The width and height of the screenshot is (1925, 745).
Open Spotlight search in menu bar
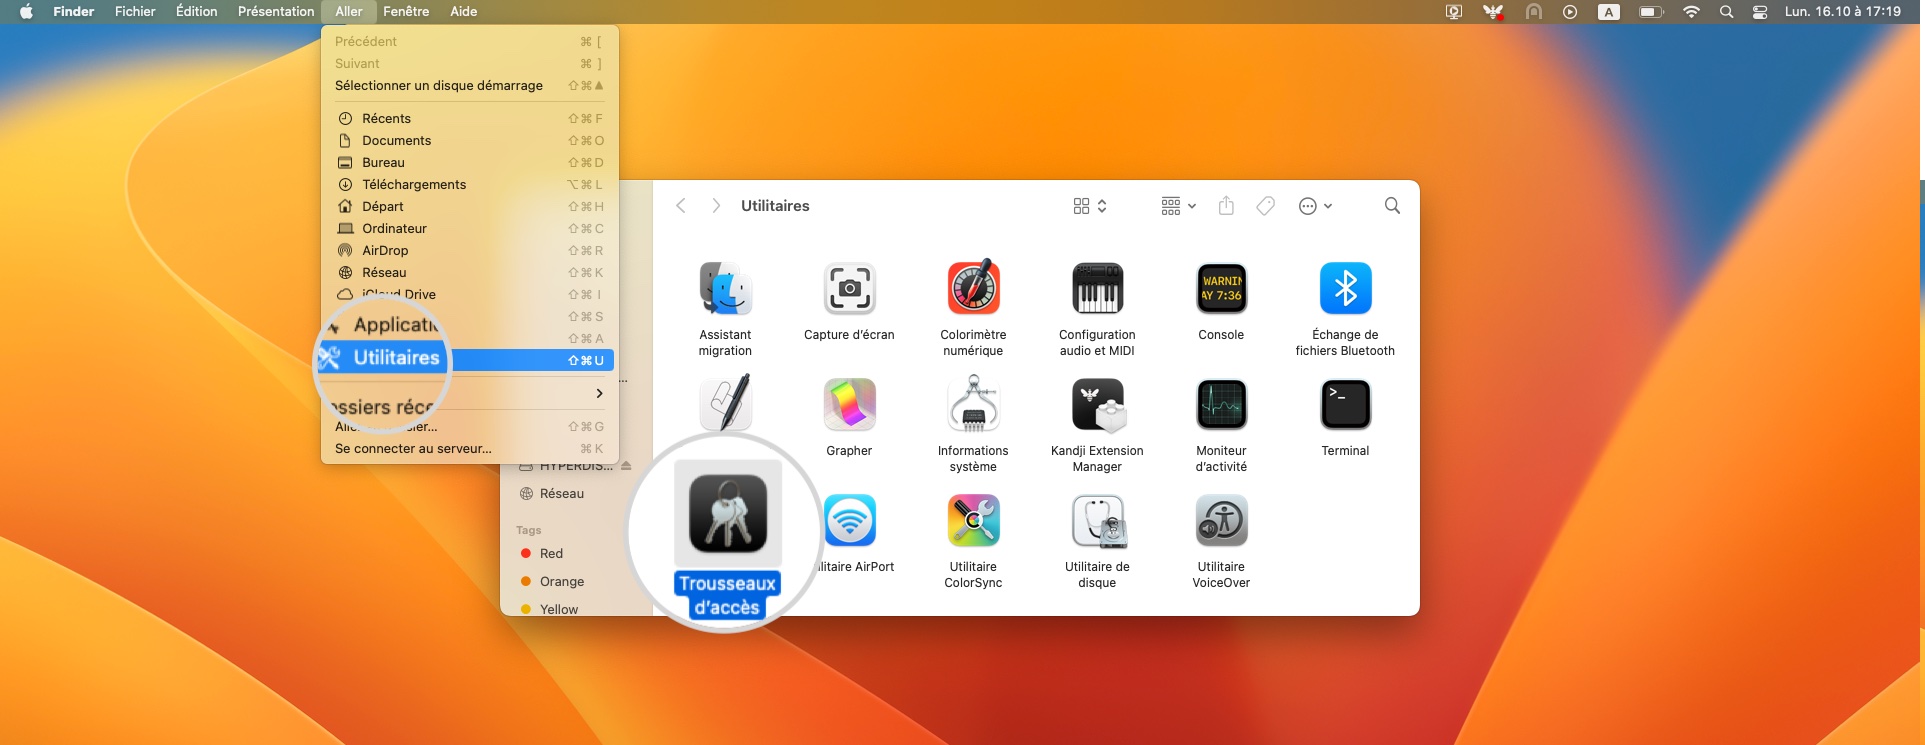(1726, 12)
